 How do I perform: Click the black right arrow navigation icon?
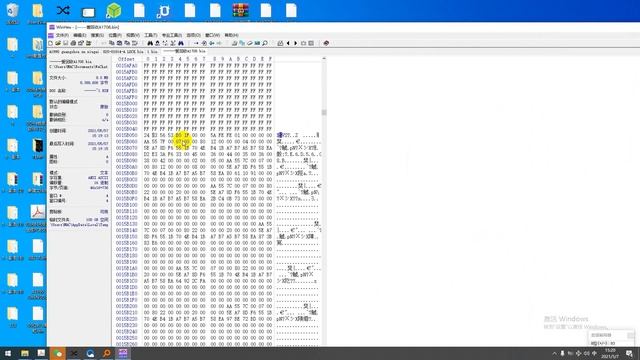click(296, 43)
